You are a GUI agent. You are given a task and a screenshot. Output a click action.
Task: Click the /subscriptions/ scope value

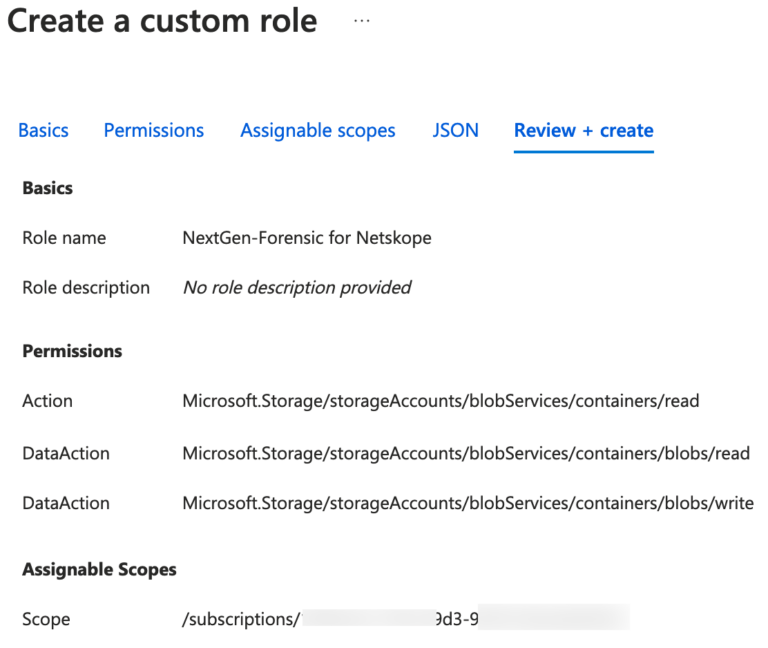pos(240,619)
